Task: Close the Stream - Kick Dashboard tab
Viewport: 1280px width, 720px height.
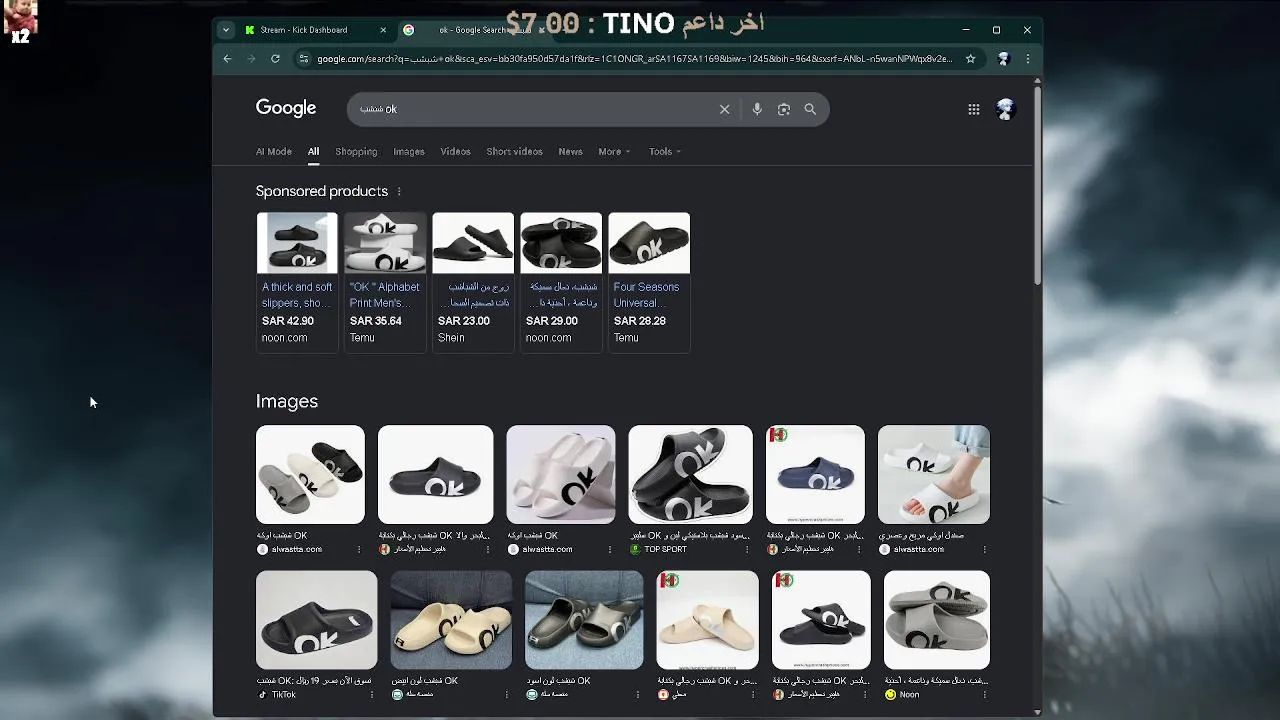Action: pos(383,30)
